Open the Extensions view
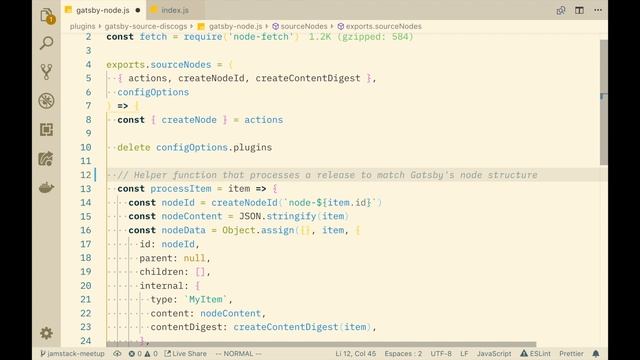The height and width of the screenshot is (360, 640). coord(47,130)
